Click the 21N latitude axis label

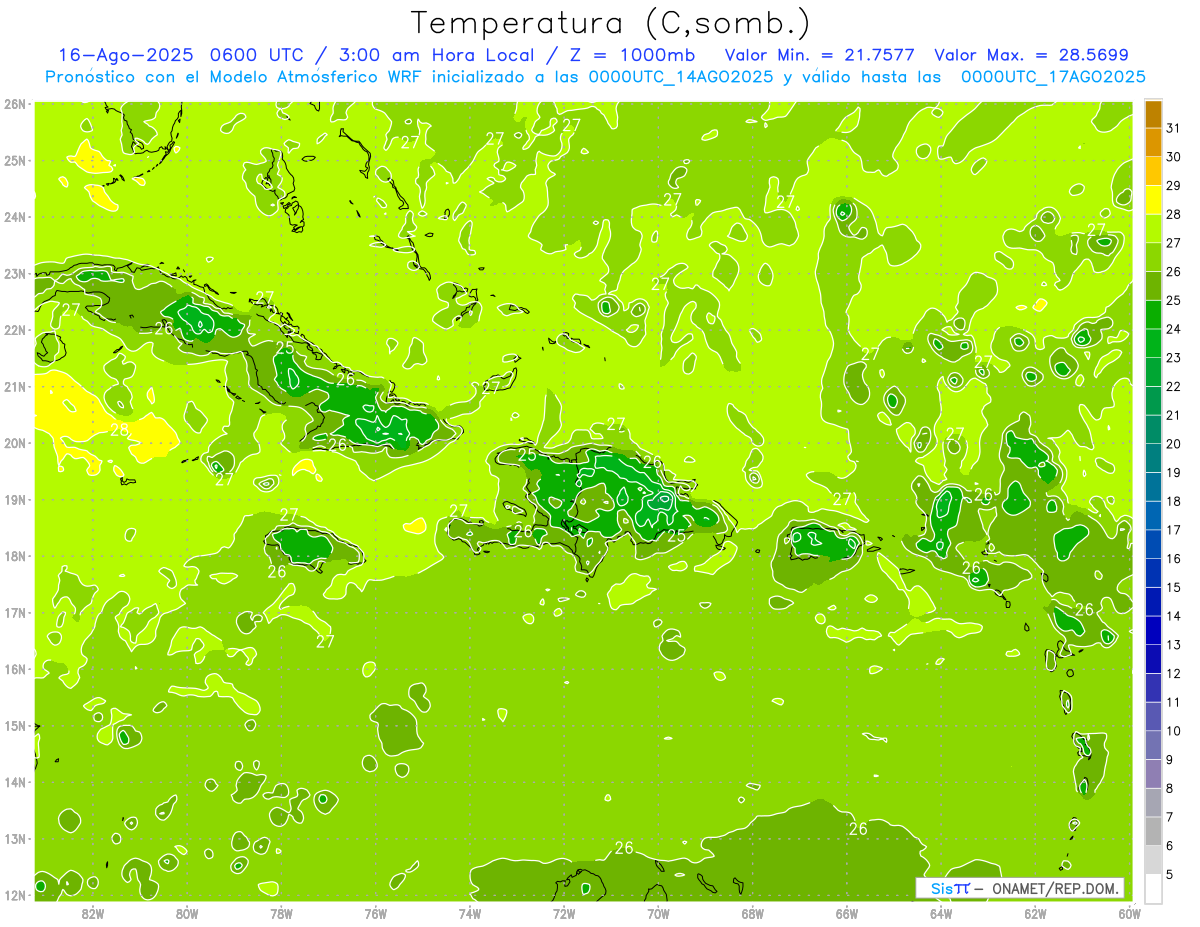(15, 386)
